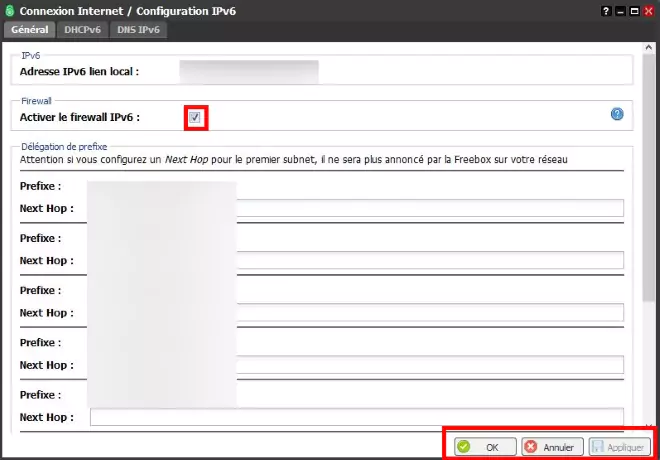Click into the fourth Next Hop field
Image resolution: width=660 pixels, height=460 pixels.
[x=430, y=364]
